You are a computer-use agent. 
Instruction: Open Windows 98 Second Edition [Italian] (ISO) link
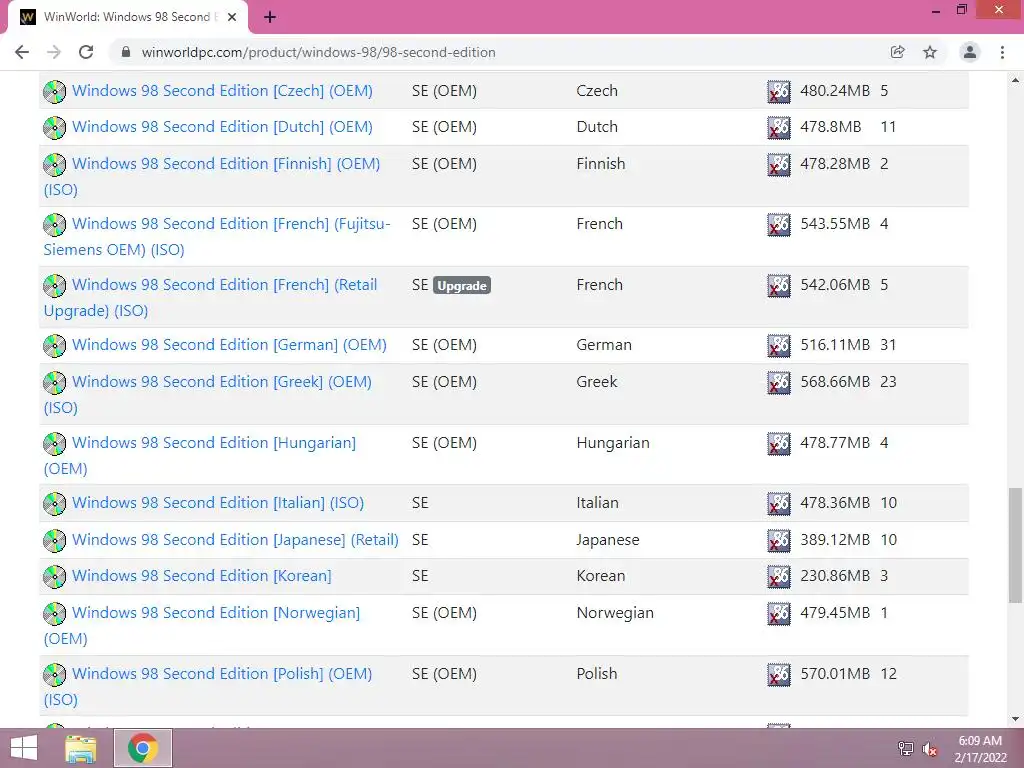coord(218,503)
